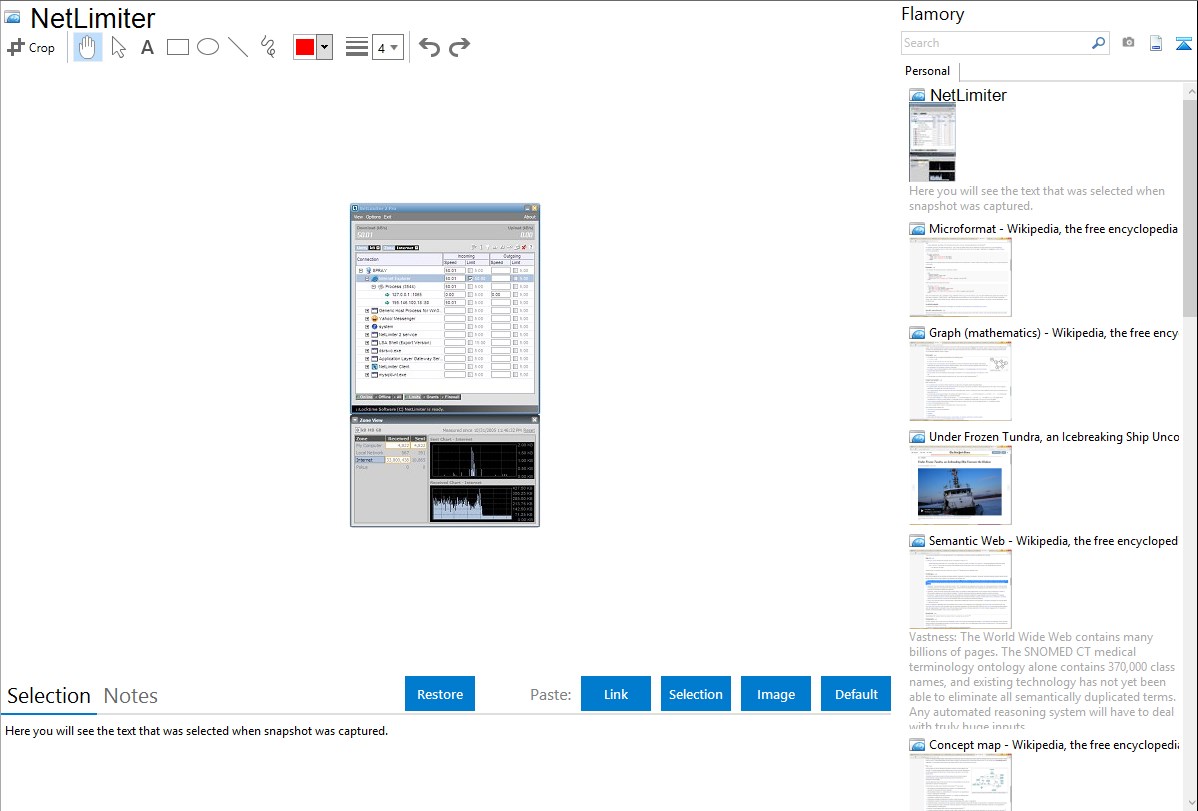Select the arrow pointer tool

tap(118, 47)
